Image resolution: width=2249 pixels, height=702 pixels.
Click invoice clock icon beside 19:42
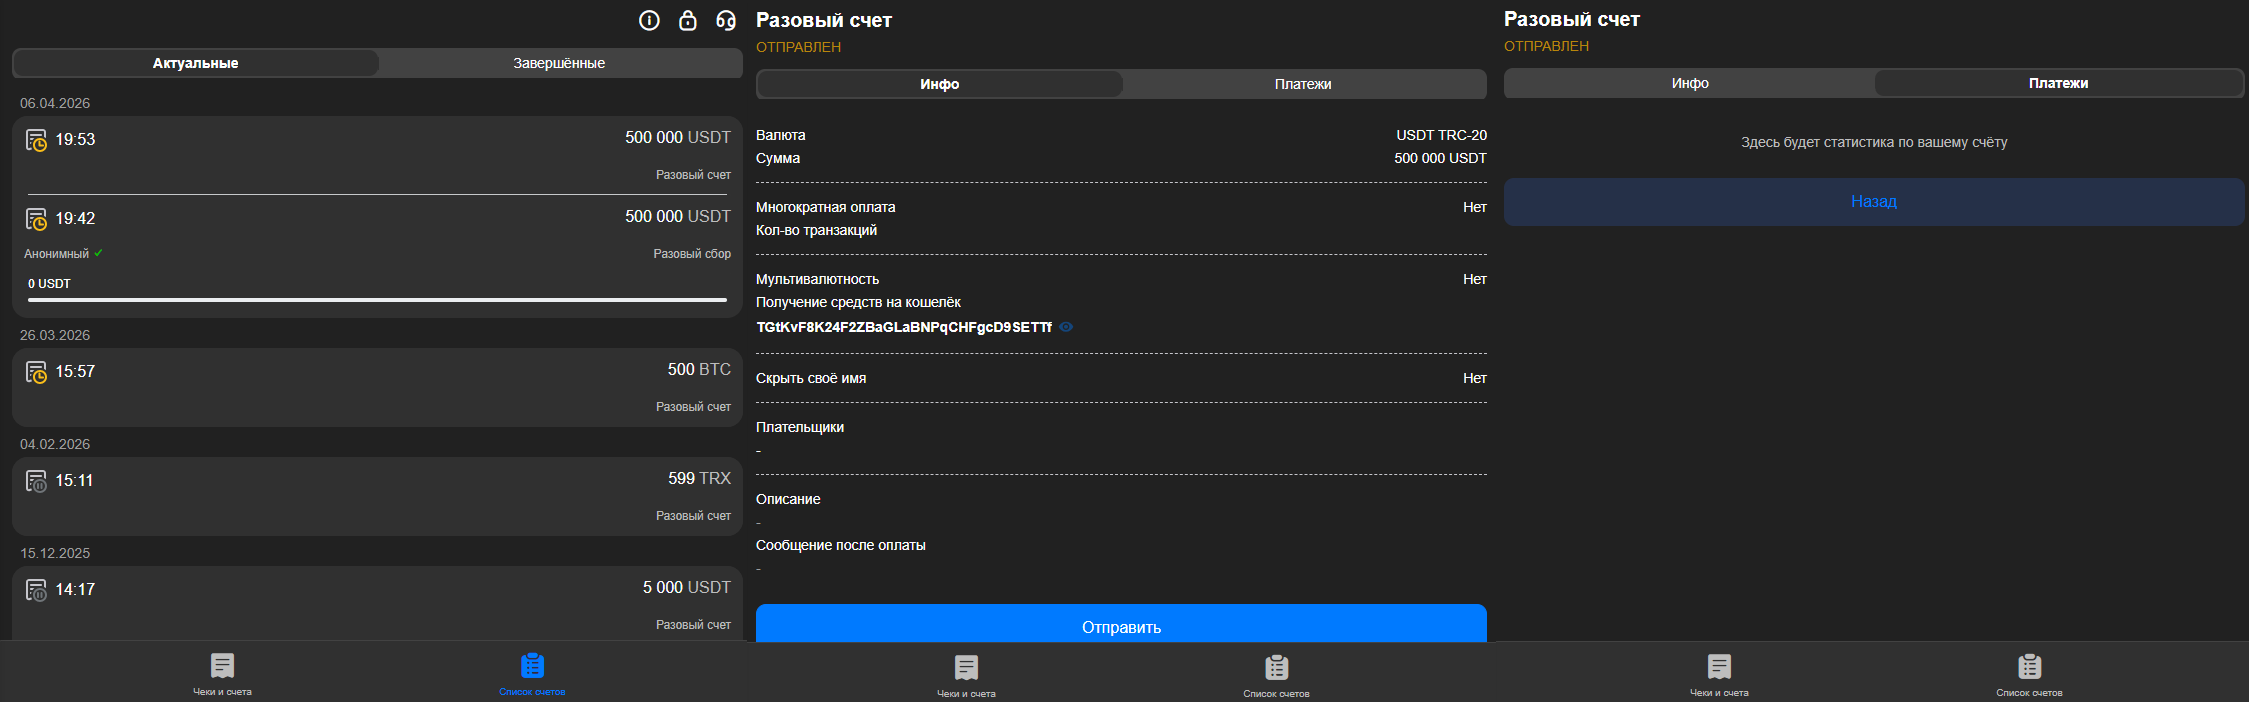pos(36,219)
